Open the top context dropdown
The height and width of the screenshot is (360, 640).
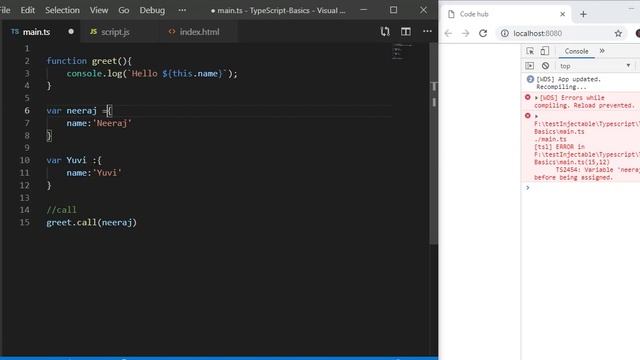(x=595, y=66)
